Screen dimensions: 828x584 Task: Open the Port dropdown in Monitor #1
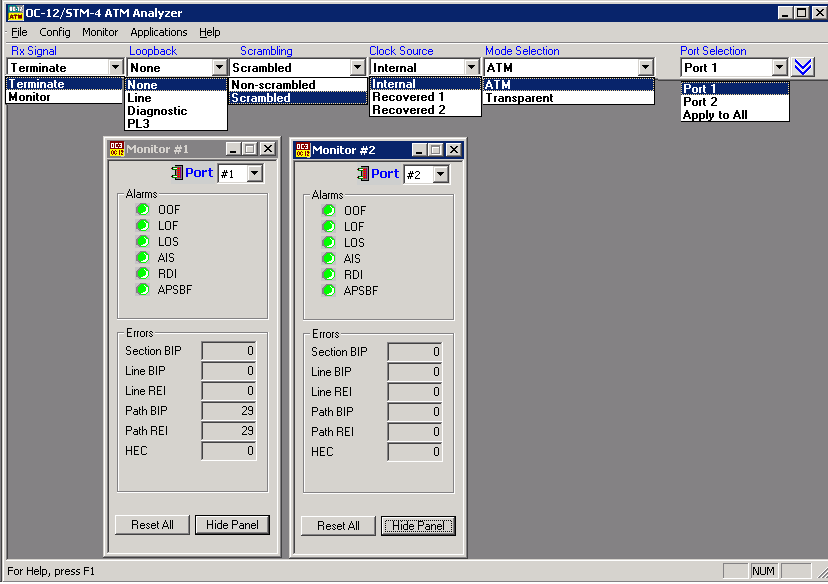coord(255,173)
